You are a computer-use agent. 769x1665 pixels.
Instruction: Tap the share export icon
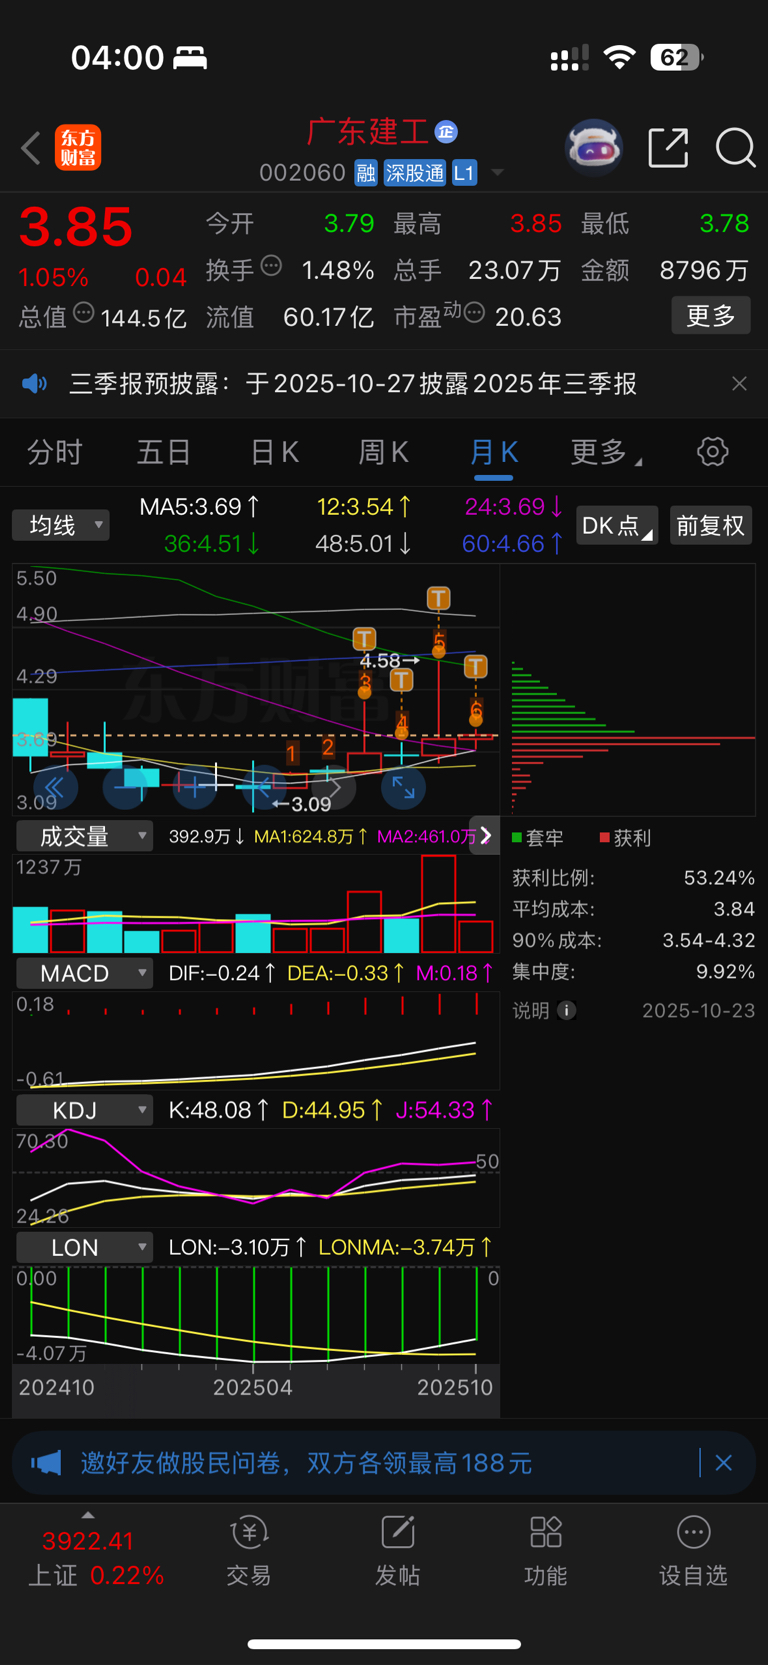point(668,148)
